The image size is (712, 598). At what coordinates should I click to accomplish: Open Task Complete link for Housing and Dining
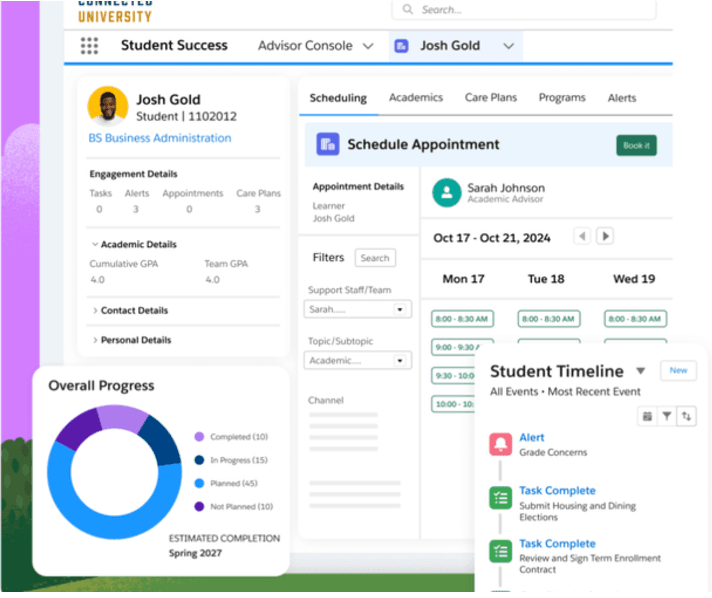point(557,490)
